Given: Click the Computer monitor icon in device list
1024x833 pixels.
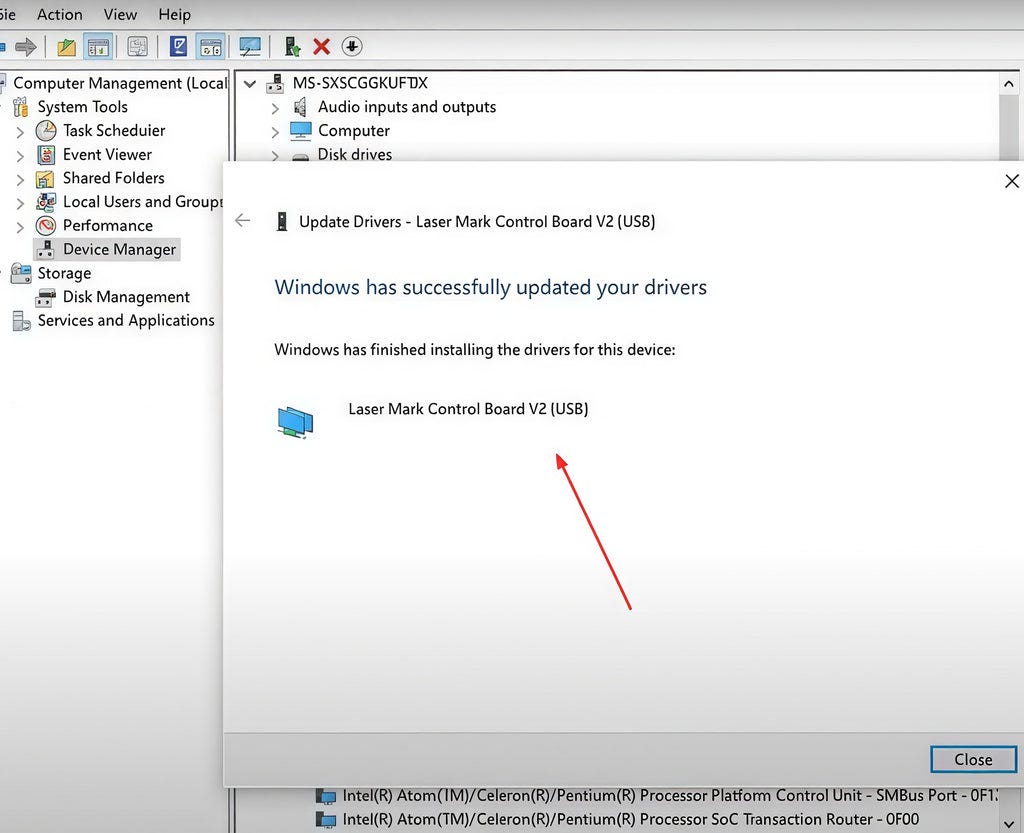Looking at the screenshot, I should click(x=300, y=131).
